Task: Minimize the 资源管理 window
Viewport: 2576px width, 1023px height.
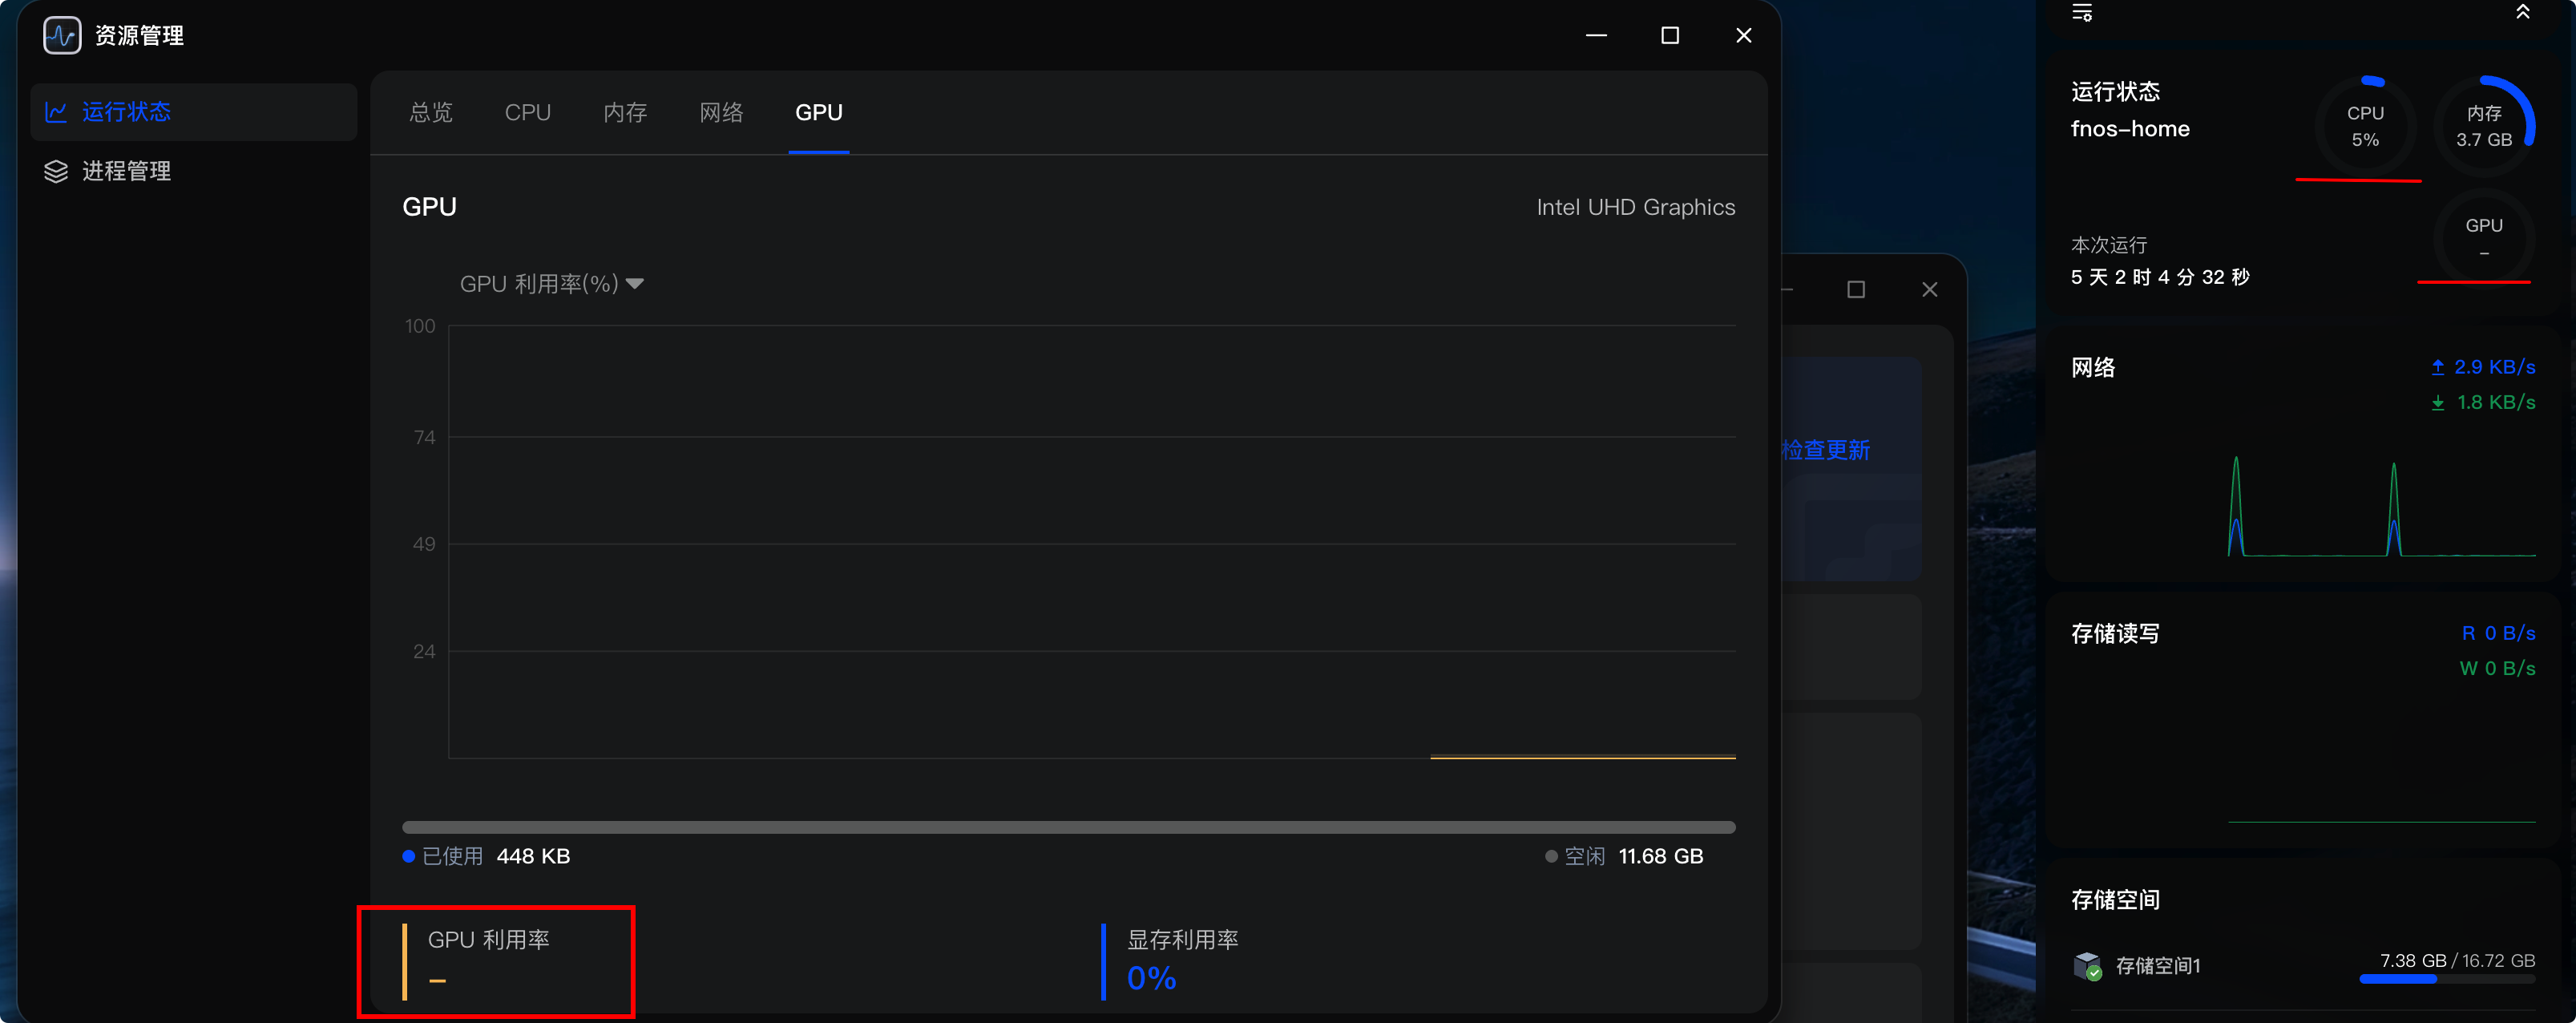Action: (x=1597, y=36)
